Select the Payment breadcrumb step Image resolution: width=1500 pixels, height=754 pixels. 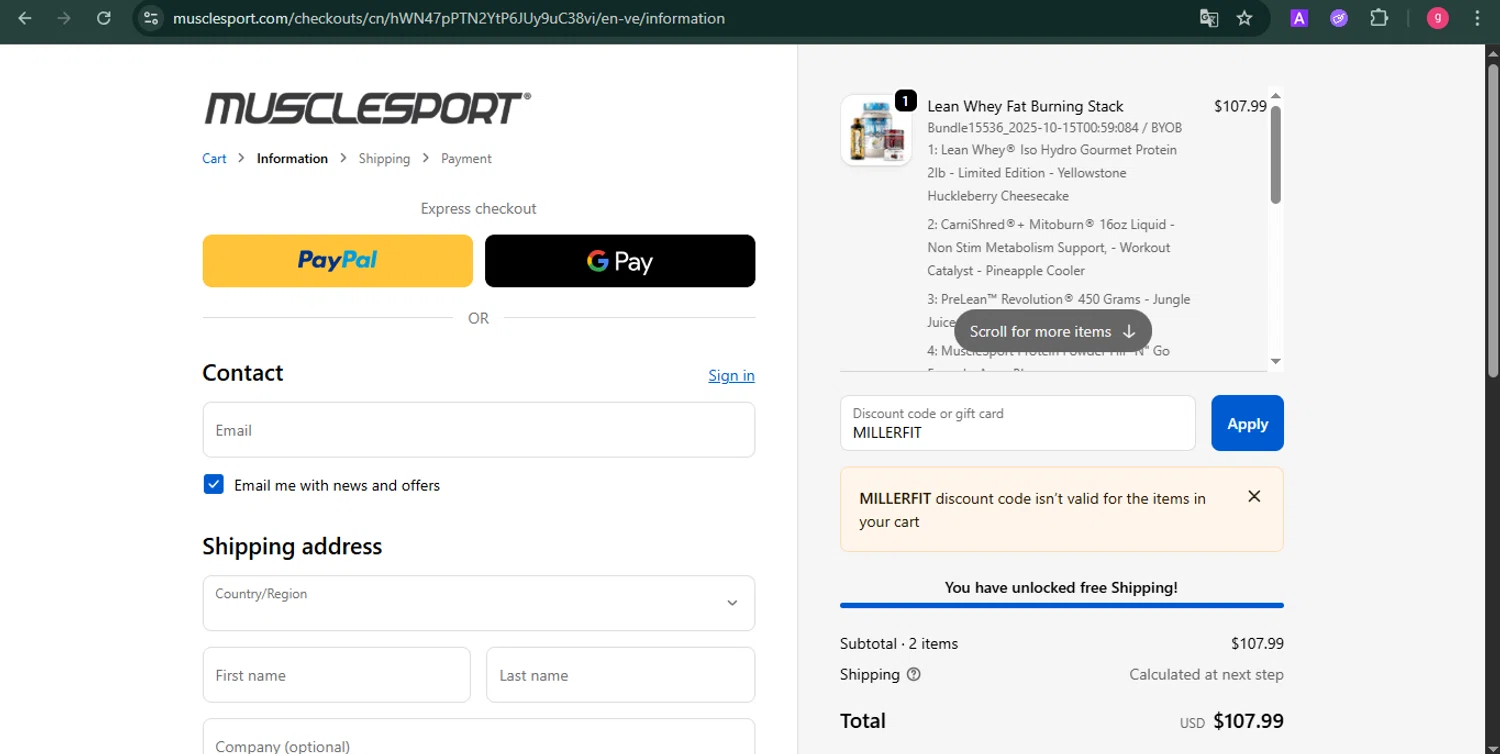pyautogui.click(x=466, y=158)
